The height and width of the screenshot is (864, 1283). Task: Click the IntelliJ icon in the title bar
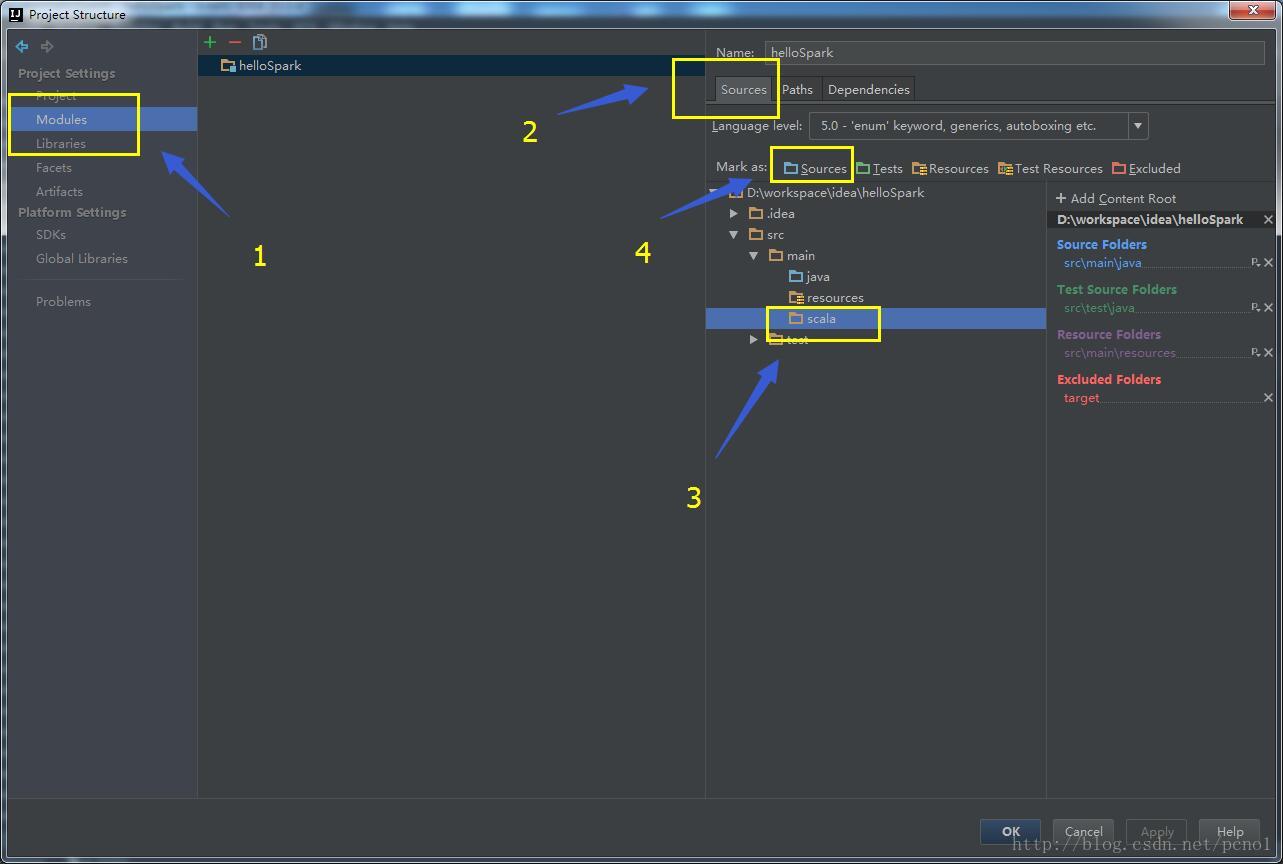coord(15,14)
